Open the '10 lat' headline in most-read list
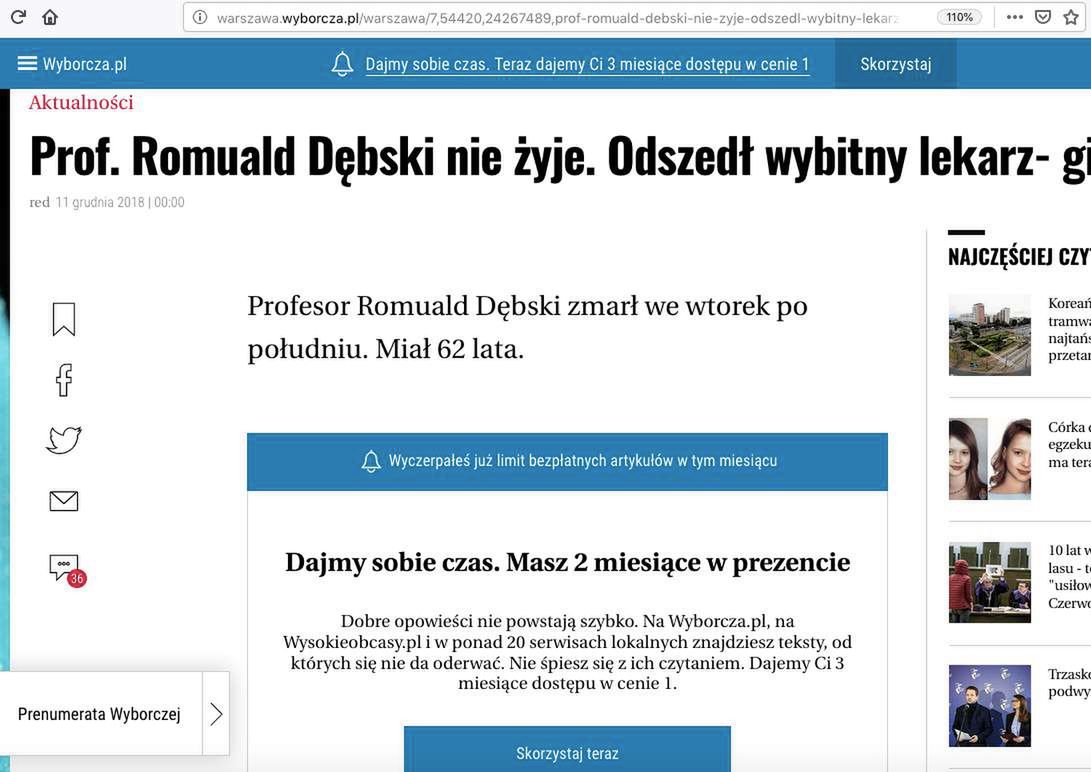The height and width of the screenshot is (772, 1091). (1069, 577)
